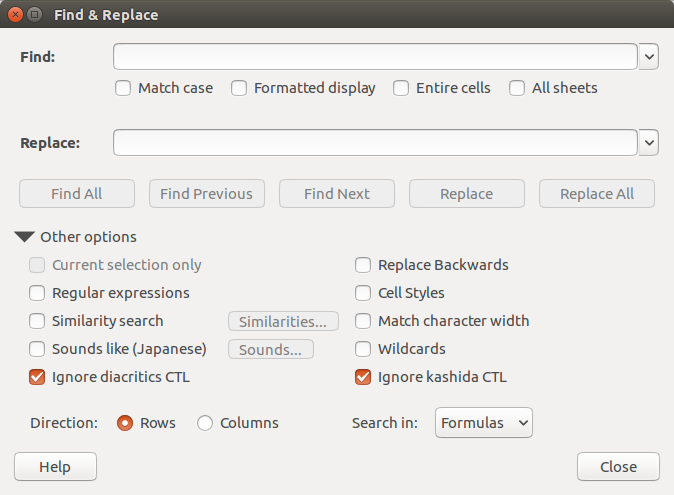Viewport: 674px width, 495px height.
Task: Enable searching All sheets
Action: (517, 88)
